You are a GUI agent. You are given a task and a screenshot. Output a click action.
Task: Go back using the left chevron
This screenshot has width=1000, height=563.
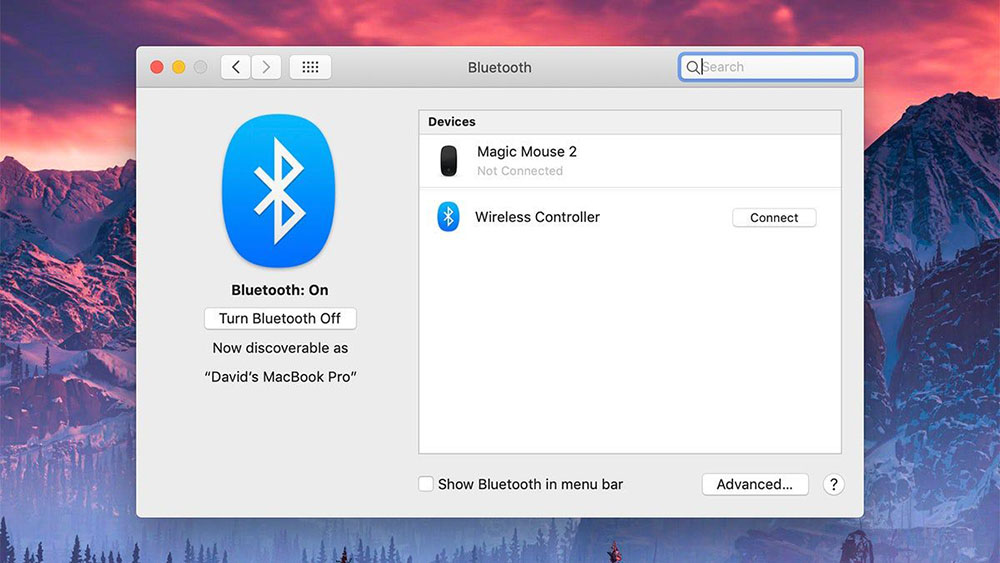[x=236, y=67]
